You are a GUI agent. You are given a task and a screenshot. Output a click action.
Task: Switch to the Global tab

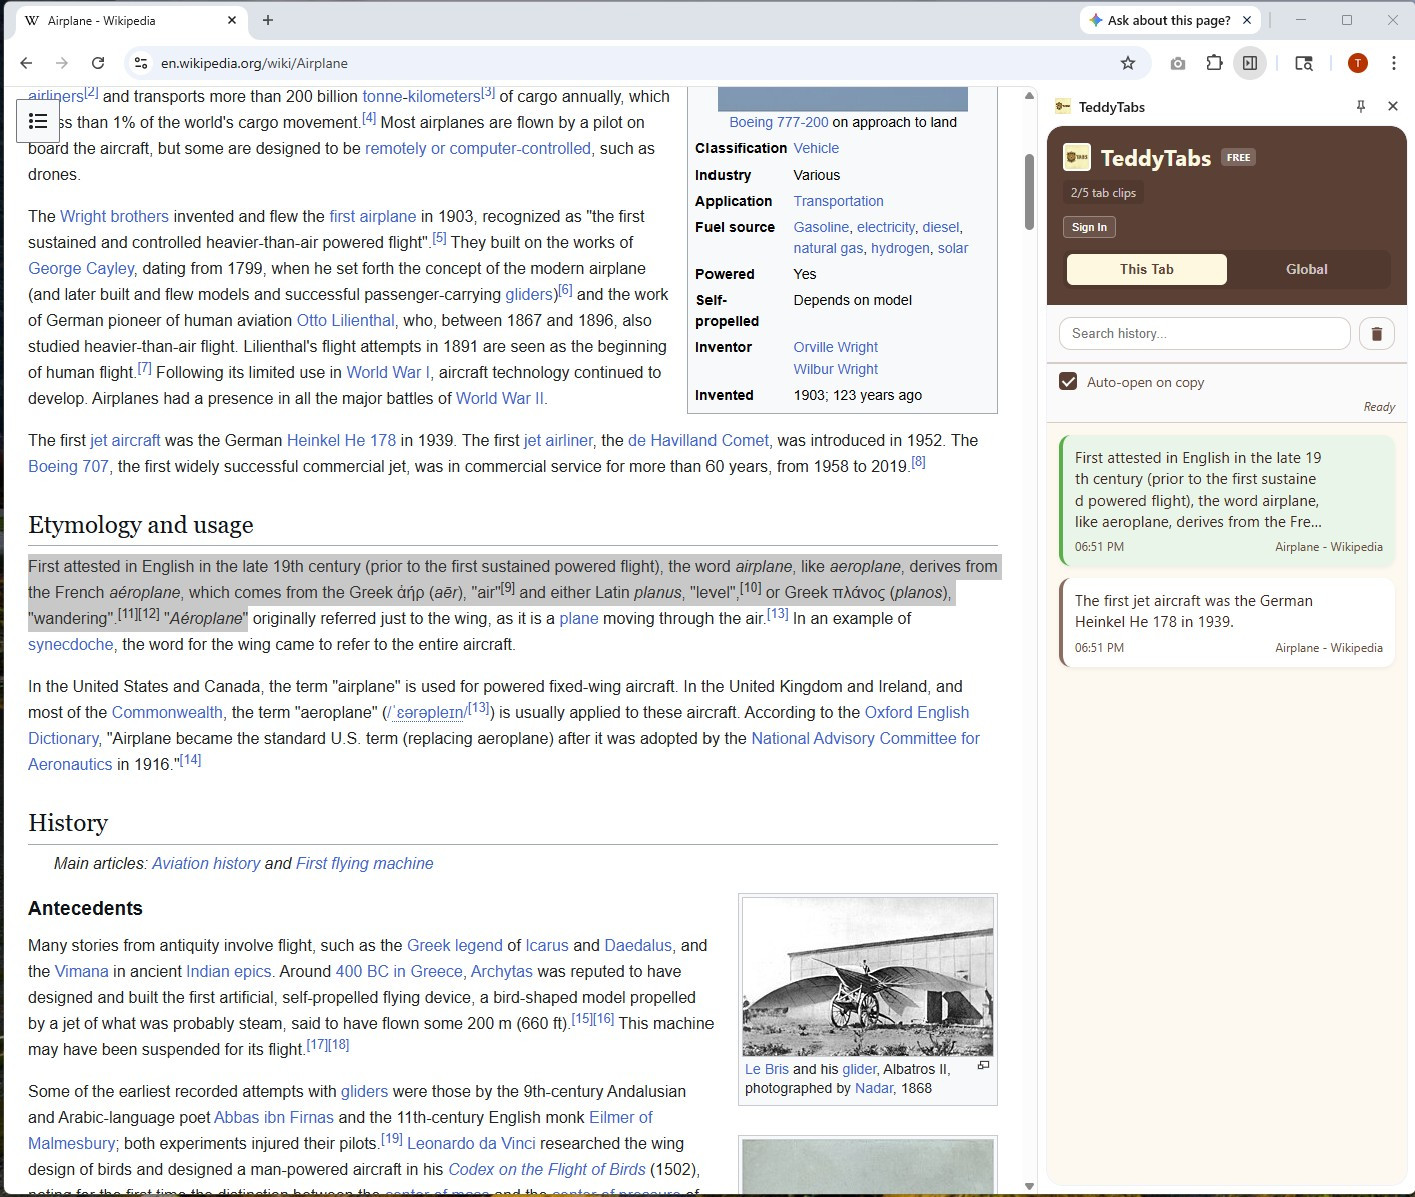coord(1306,269)
